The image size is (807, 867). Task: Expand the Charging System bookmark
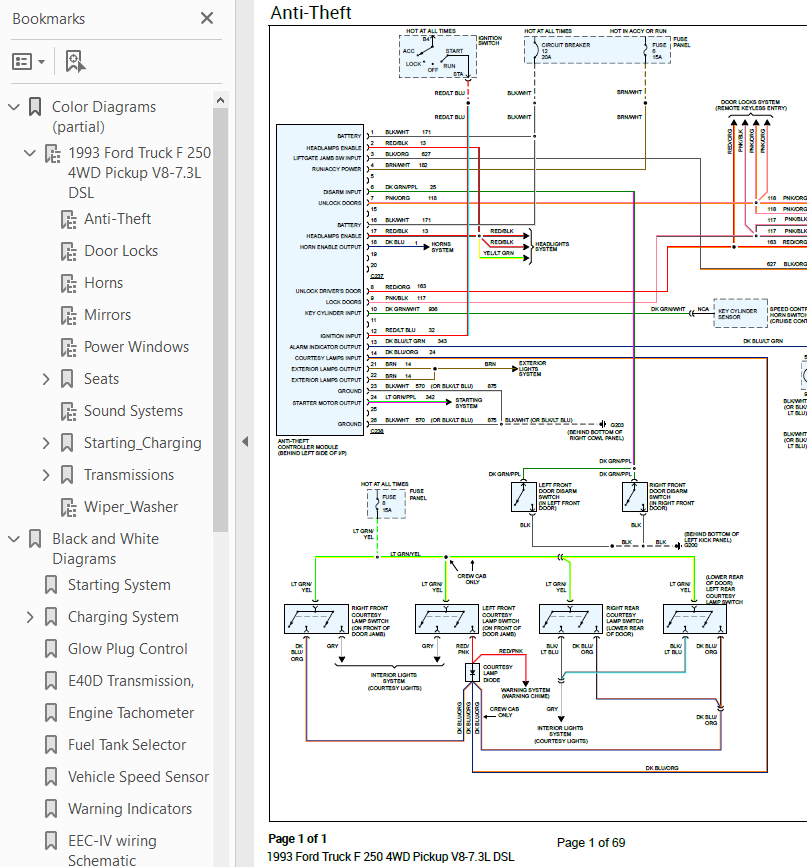point(30,618)
